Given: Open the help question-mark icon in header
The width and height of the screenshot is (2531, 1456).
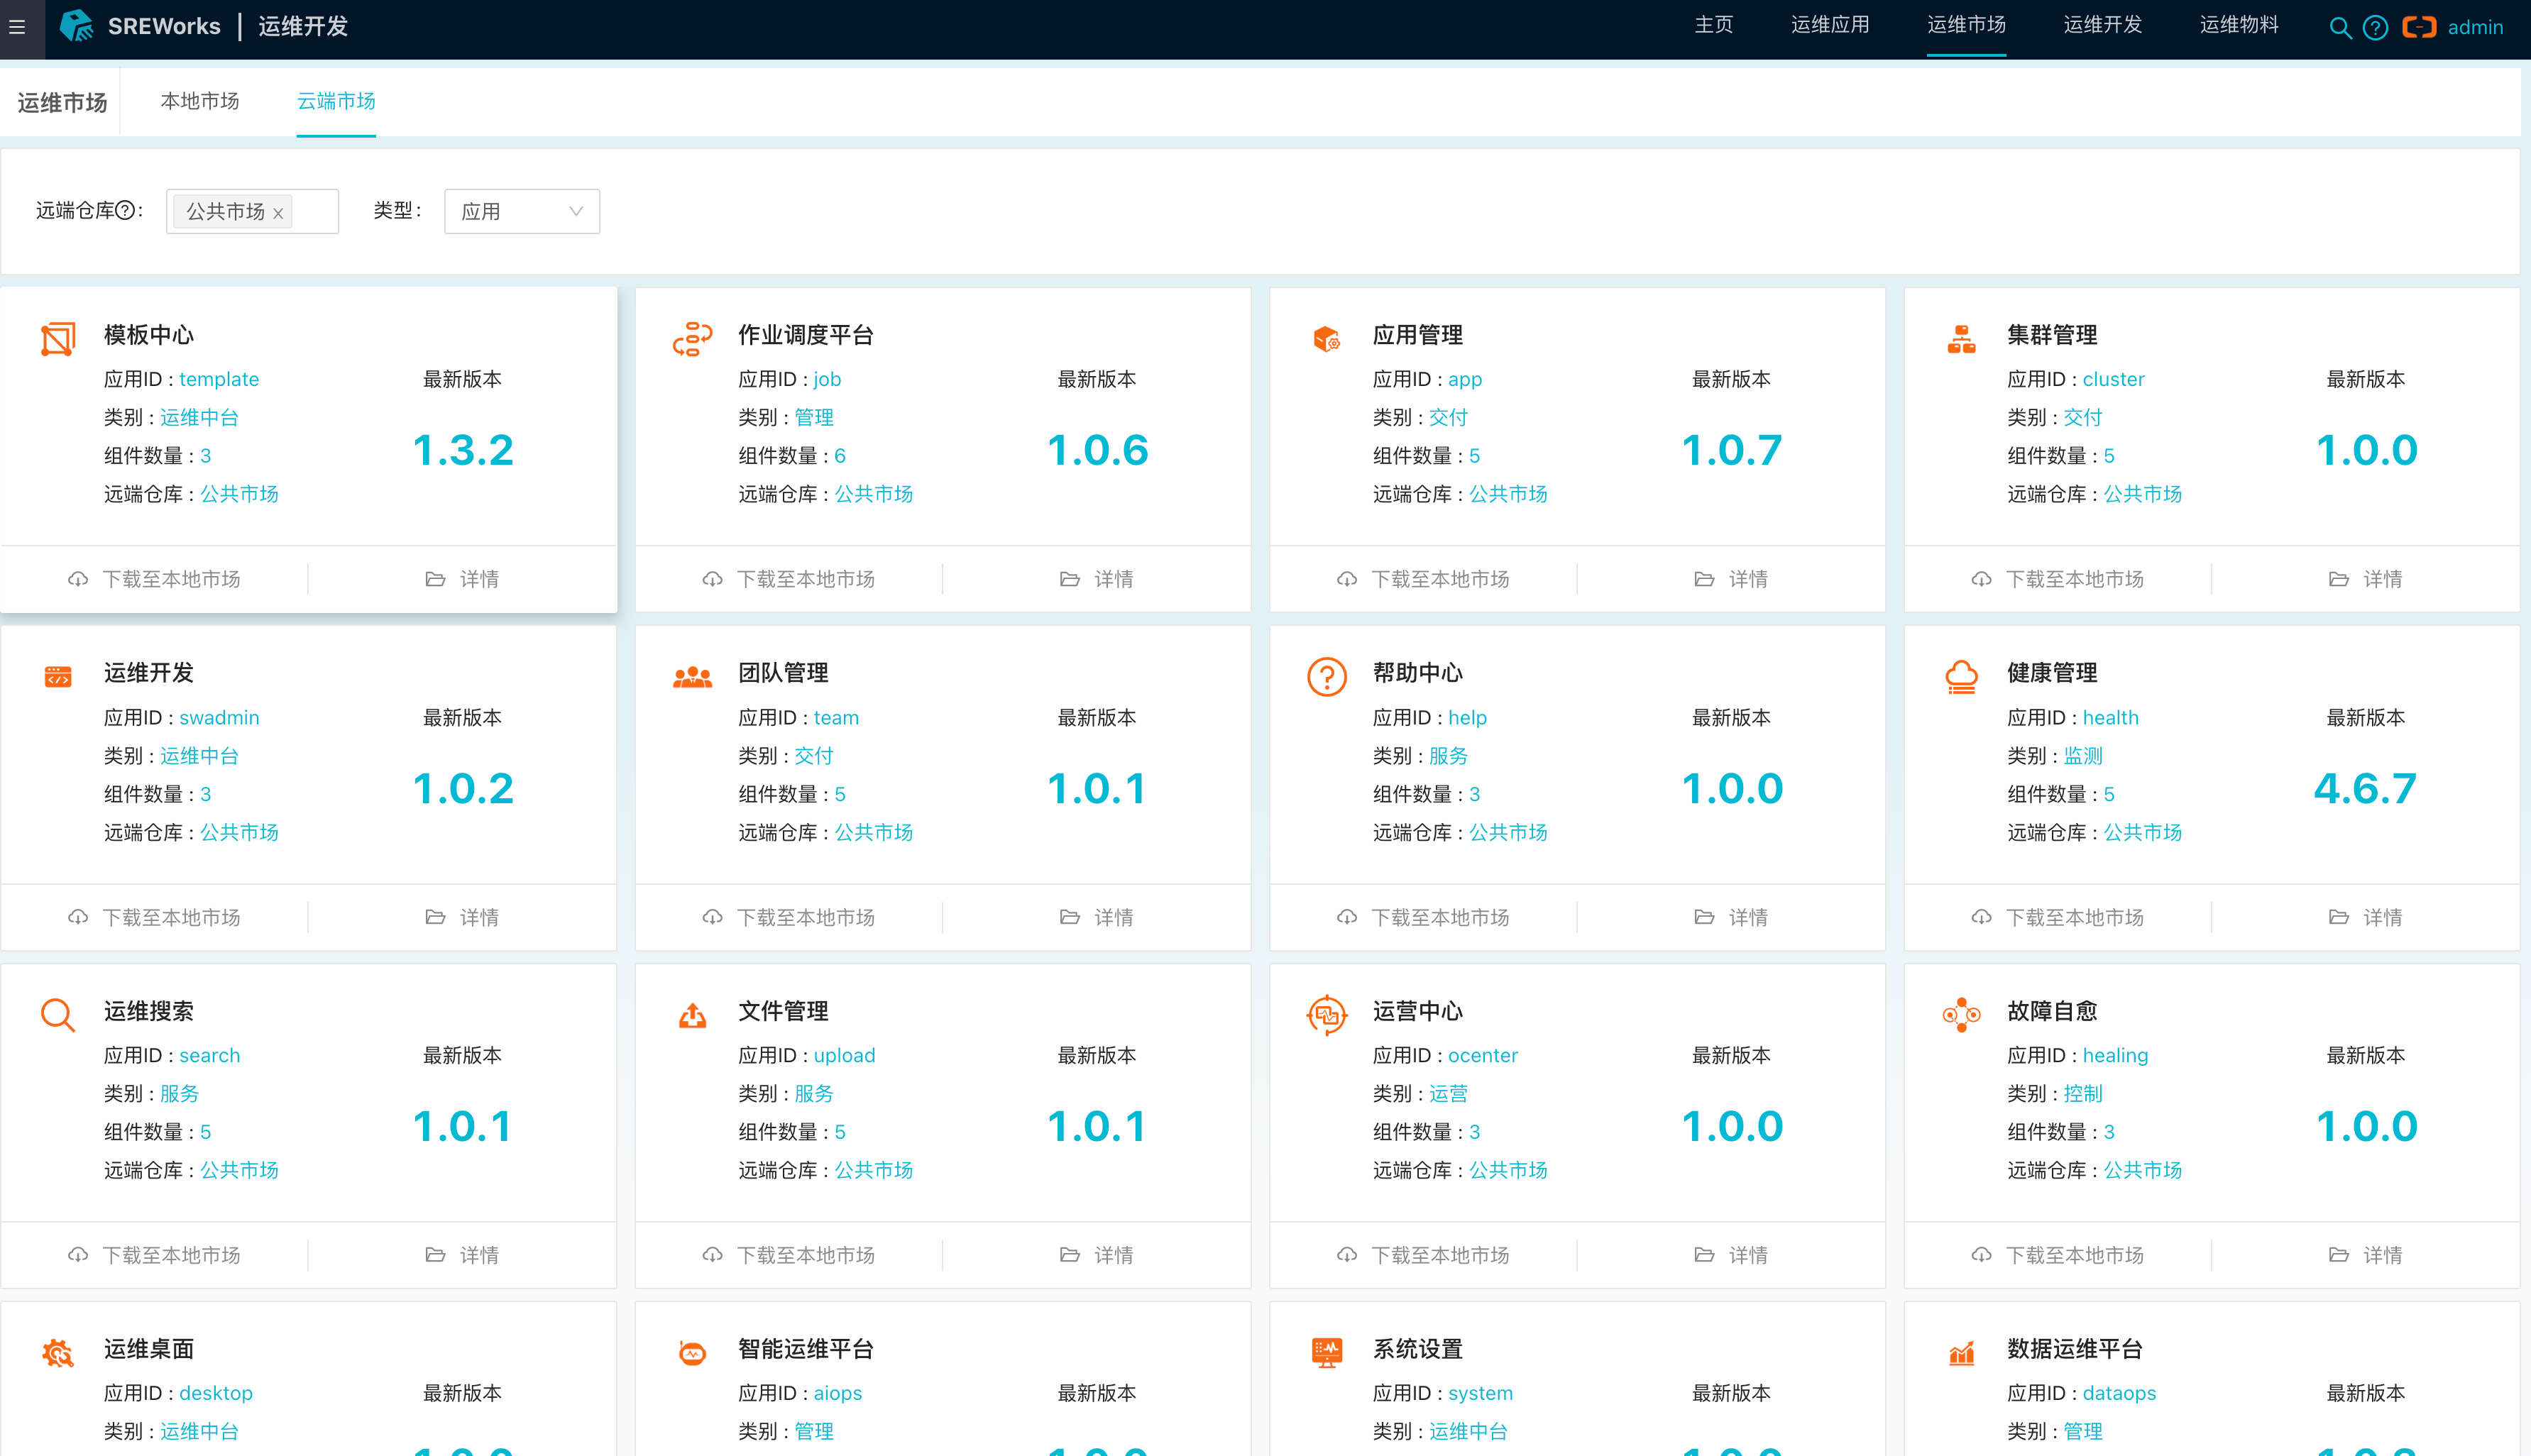Looking at the screenshot, I should click(x=2375, y=28).
